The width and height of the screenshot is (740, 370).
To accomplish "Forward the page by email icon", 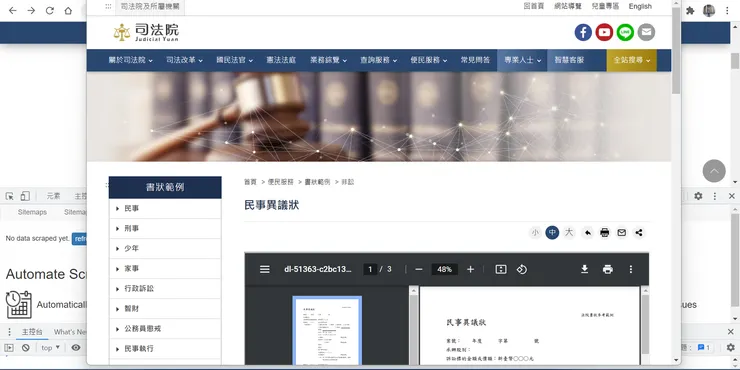I will click(x=622, y=233).
